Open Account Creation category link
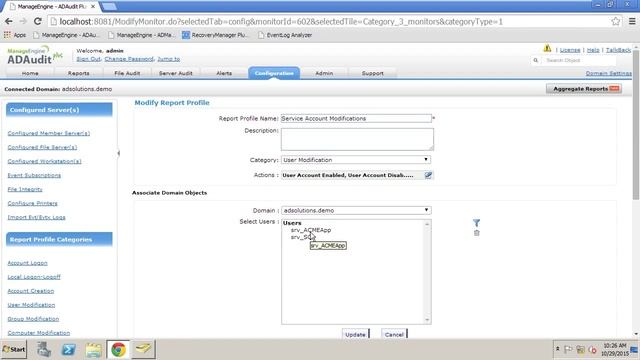 (x=31, y=291)
